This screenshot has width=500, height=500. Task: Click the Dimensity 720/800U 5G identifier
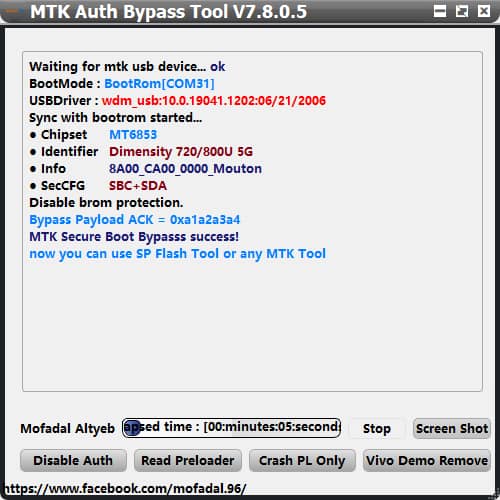point(181,152)
